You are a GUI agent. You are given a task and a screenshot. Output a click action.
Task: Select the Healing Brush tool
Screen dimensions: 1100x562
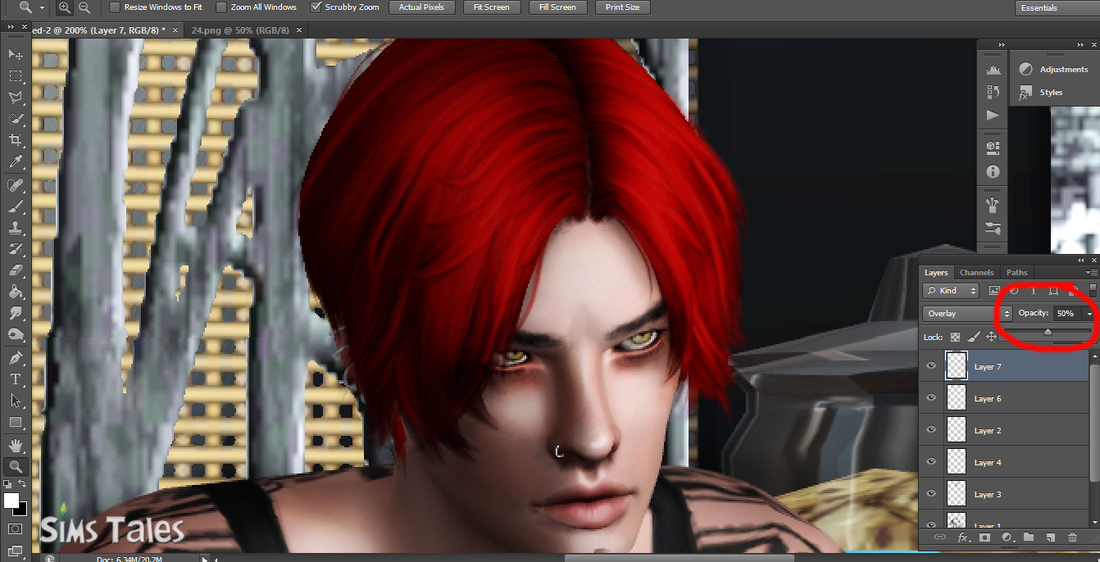[15, 185]
